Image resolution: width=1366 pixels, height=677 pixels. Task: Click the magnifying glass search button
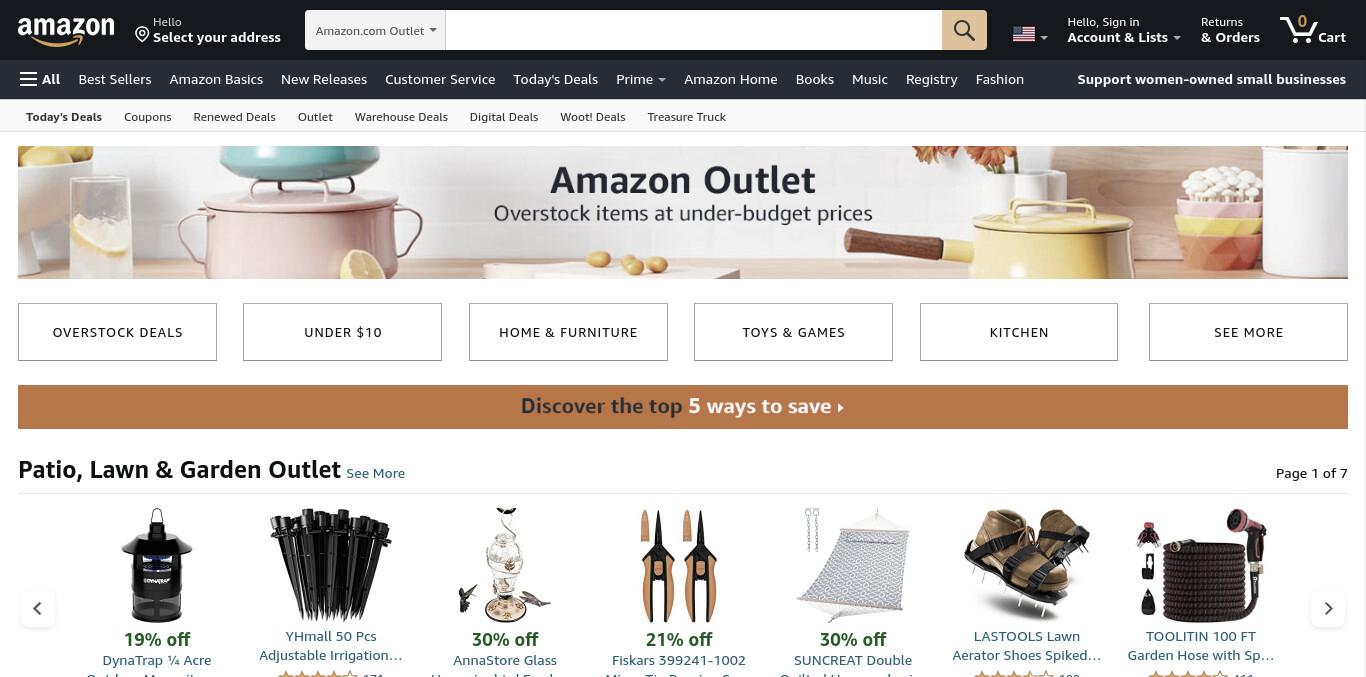[964, 30]
